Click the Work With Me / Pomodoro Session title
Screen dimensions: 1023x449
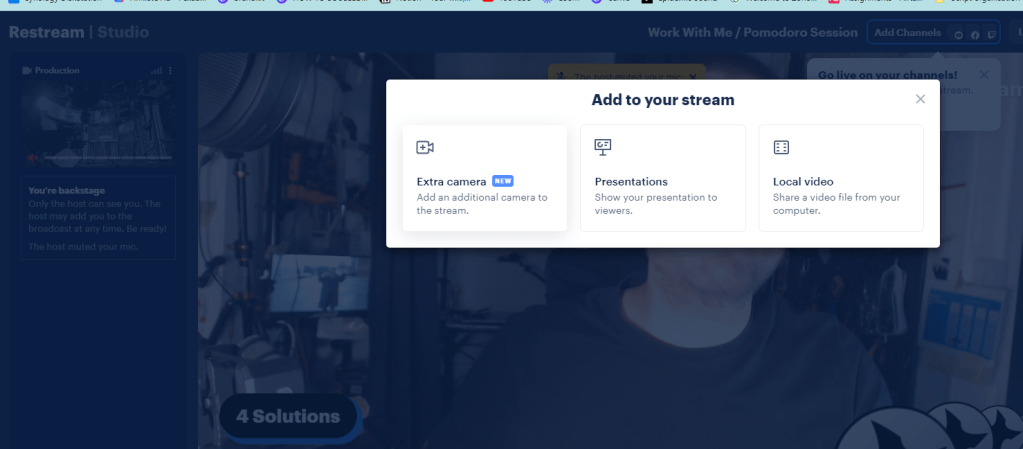pos(752,33)
